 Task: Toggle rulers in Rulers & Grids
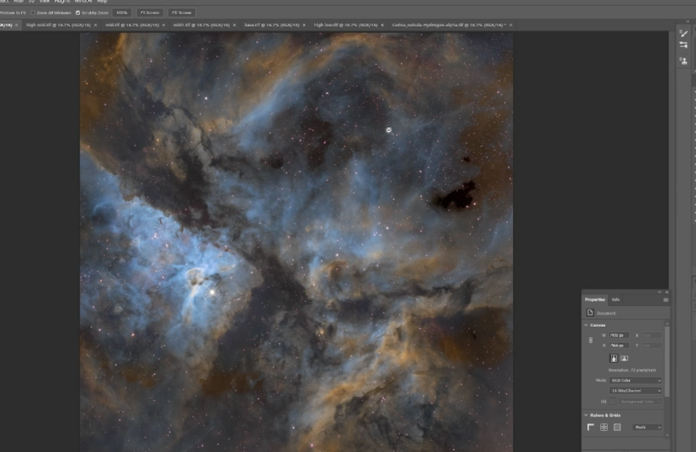click(591, 427)
